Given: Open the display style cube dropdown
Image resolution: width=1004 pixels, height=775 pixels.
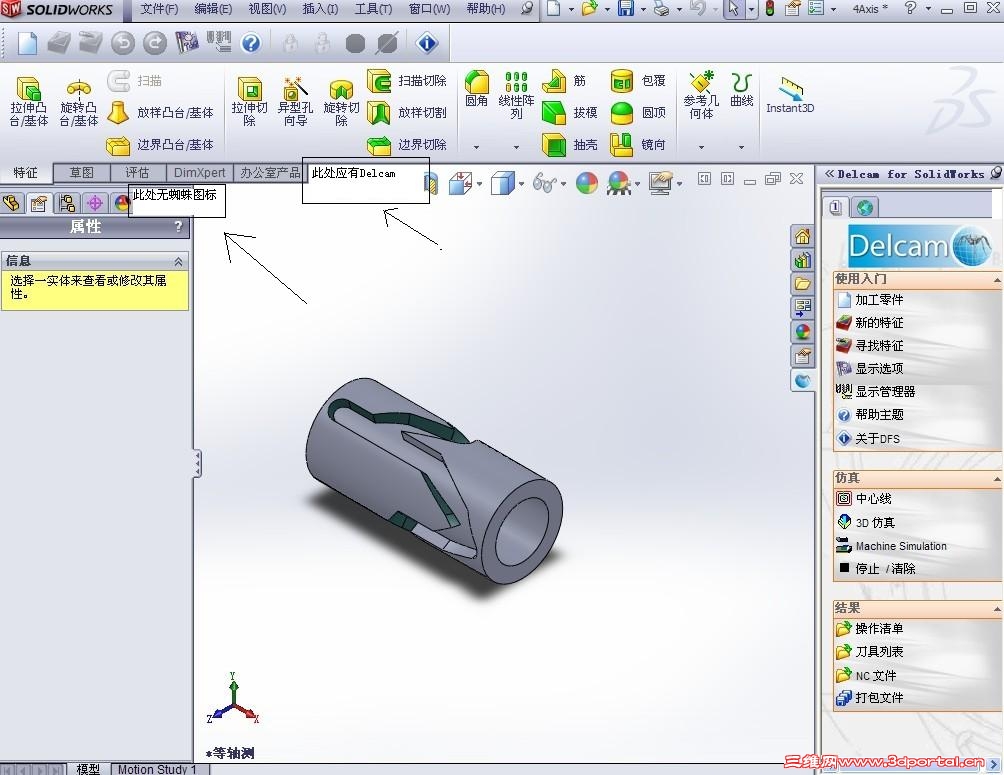Looking at the screenshot, I should 521,184.
